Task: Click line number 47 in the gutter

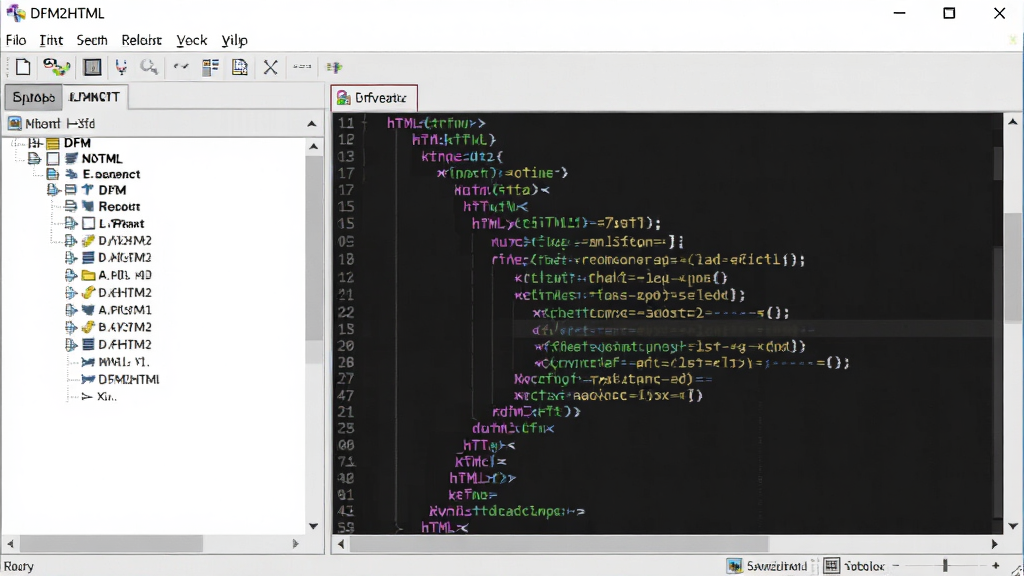Action: (x=346, y=395)
